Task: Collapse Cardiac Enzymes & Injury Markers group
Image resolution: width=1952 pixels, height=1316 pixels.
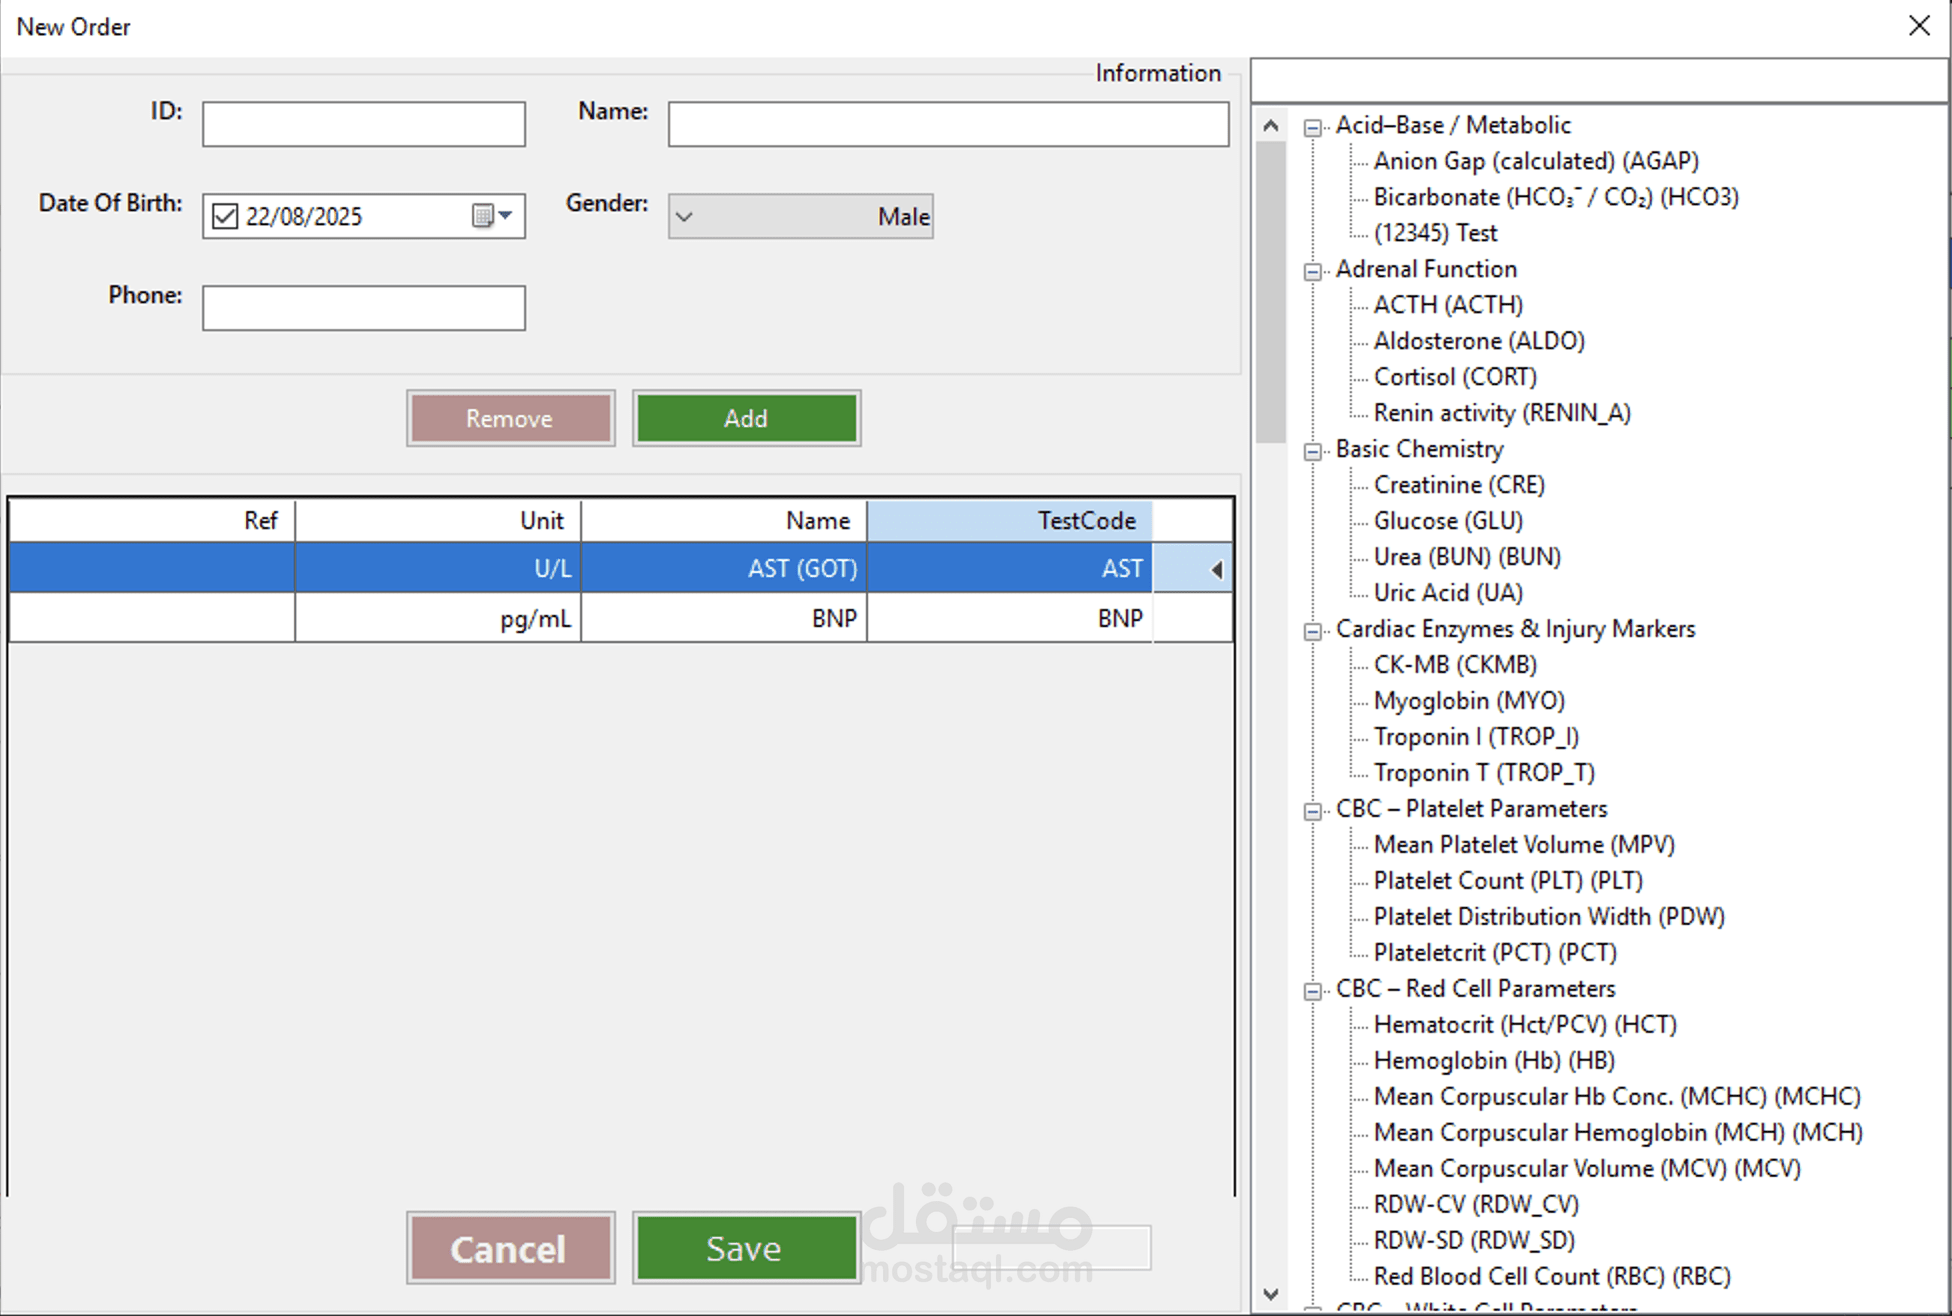Action: click(1312, 631)
